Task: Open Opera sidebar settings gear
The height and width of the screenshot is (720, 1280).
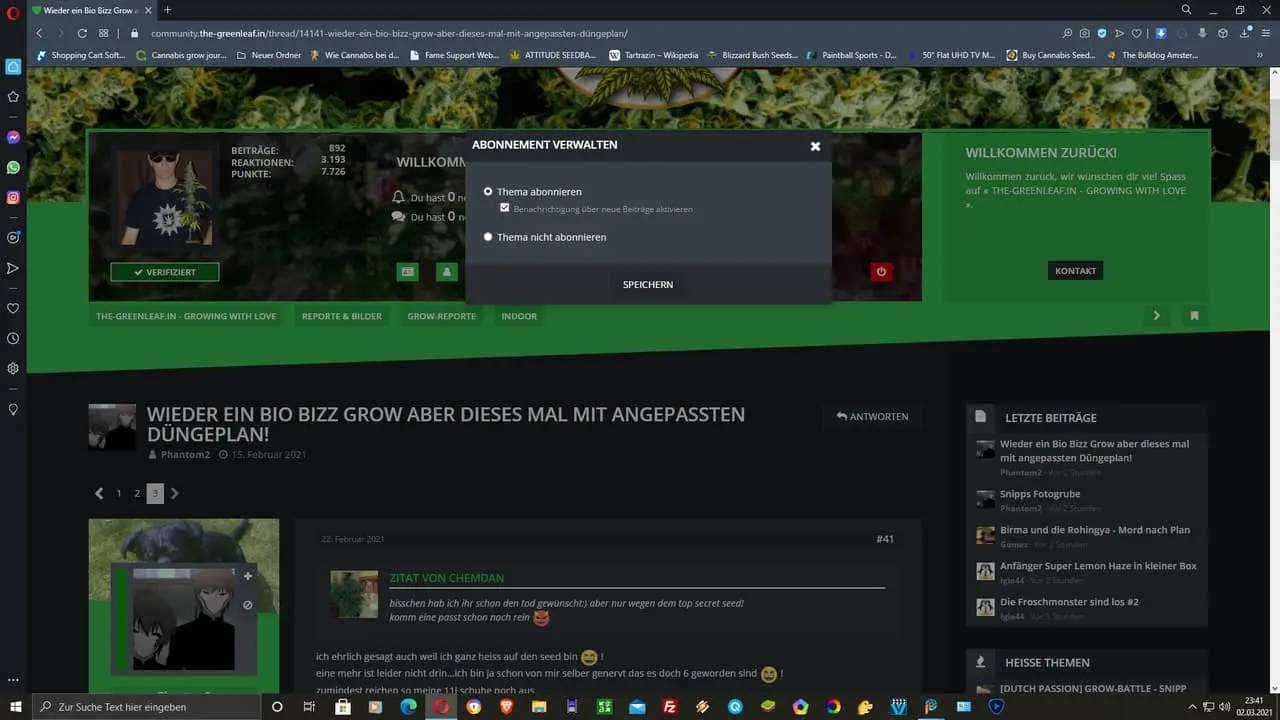Action: [x=13, y=368]
